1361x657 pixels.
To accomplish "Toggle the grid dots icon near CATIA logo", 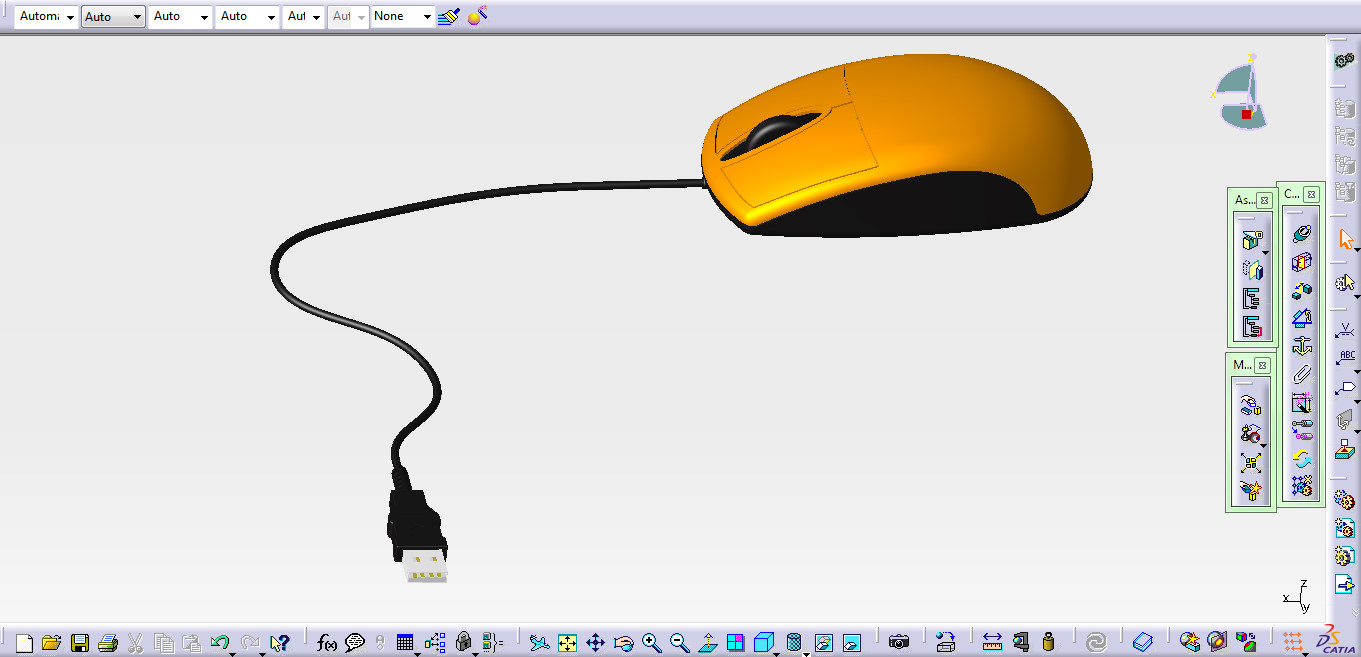I will pyautogui.click(x=1292, y=641).
